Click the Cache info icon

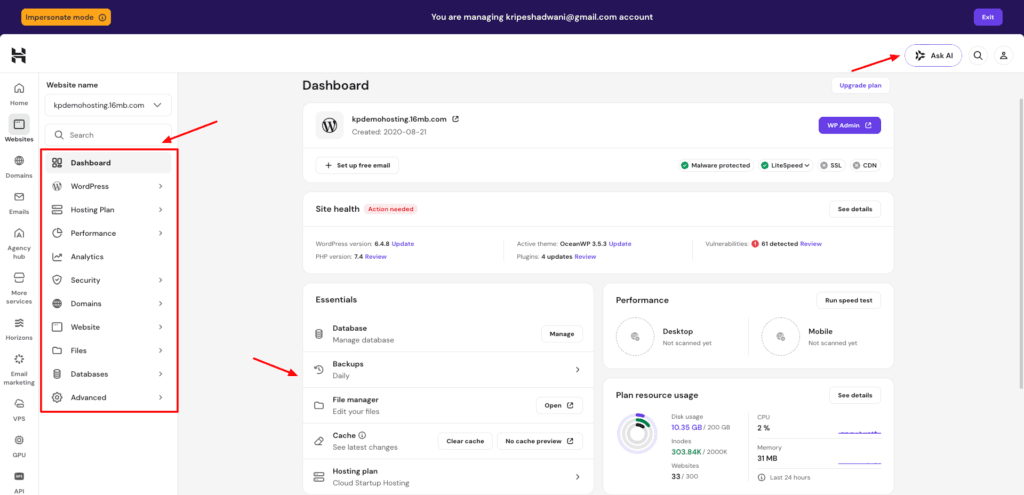362,435
